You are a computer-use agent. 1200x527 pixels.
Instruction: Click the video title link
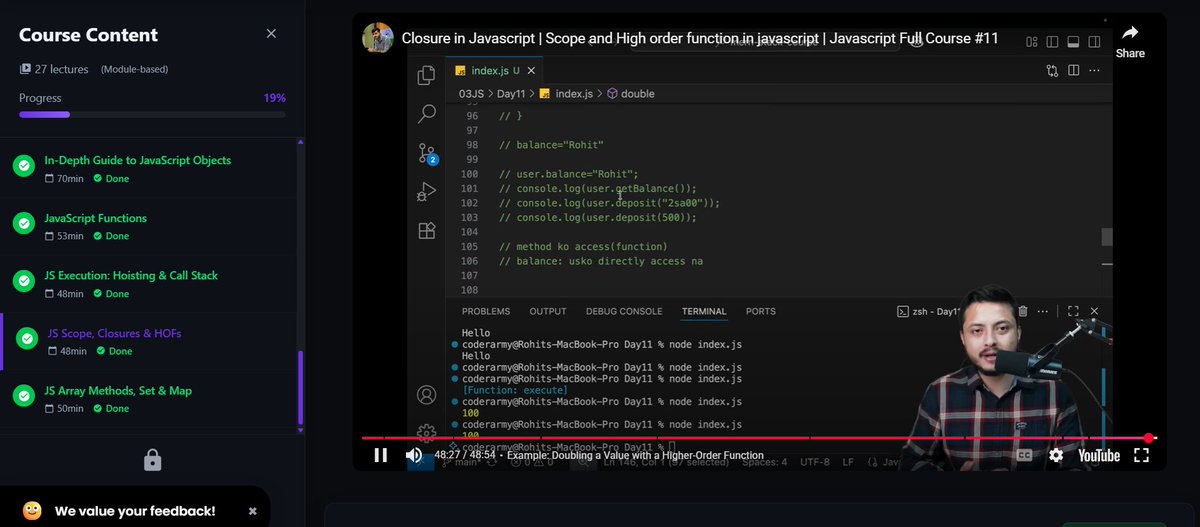(x=700, y=38)
